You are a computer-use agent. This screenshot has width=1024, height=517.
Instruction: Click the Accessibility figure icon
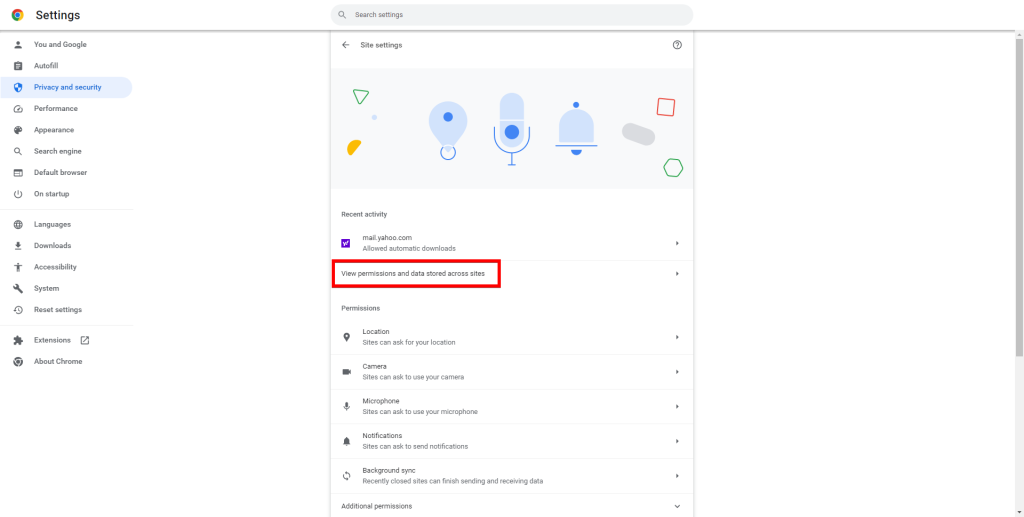point(18,267)
